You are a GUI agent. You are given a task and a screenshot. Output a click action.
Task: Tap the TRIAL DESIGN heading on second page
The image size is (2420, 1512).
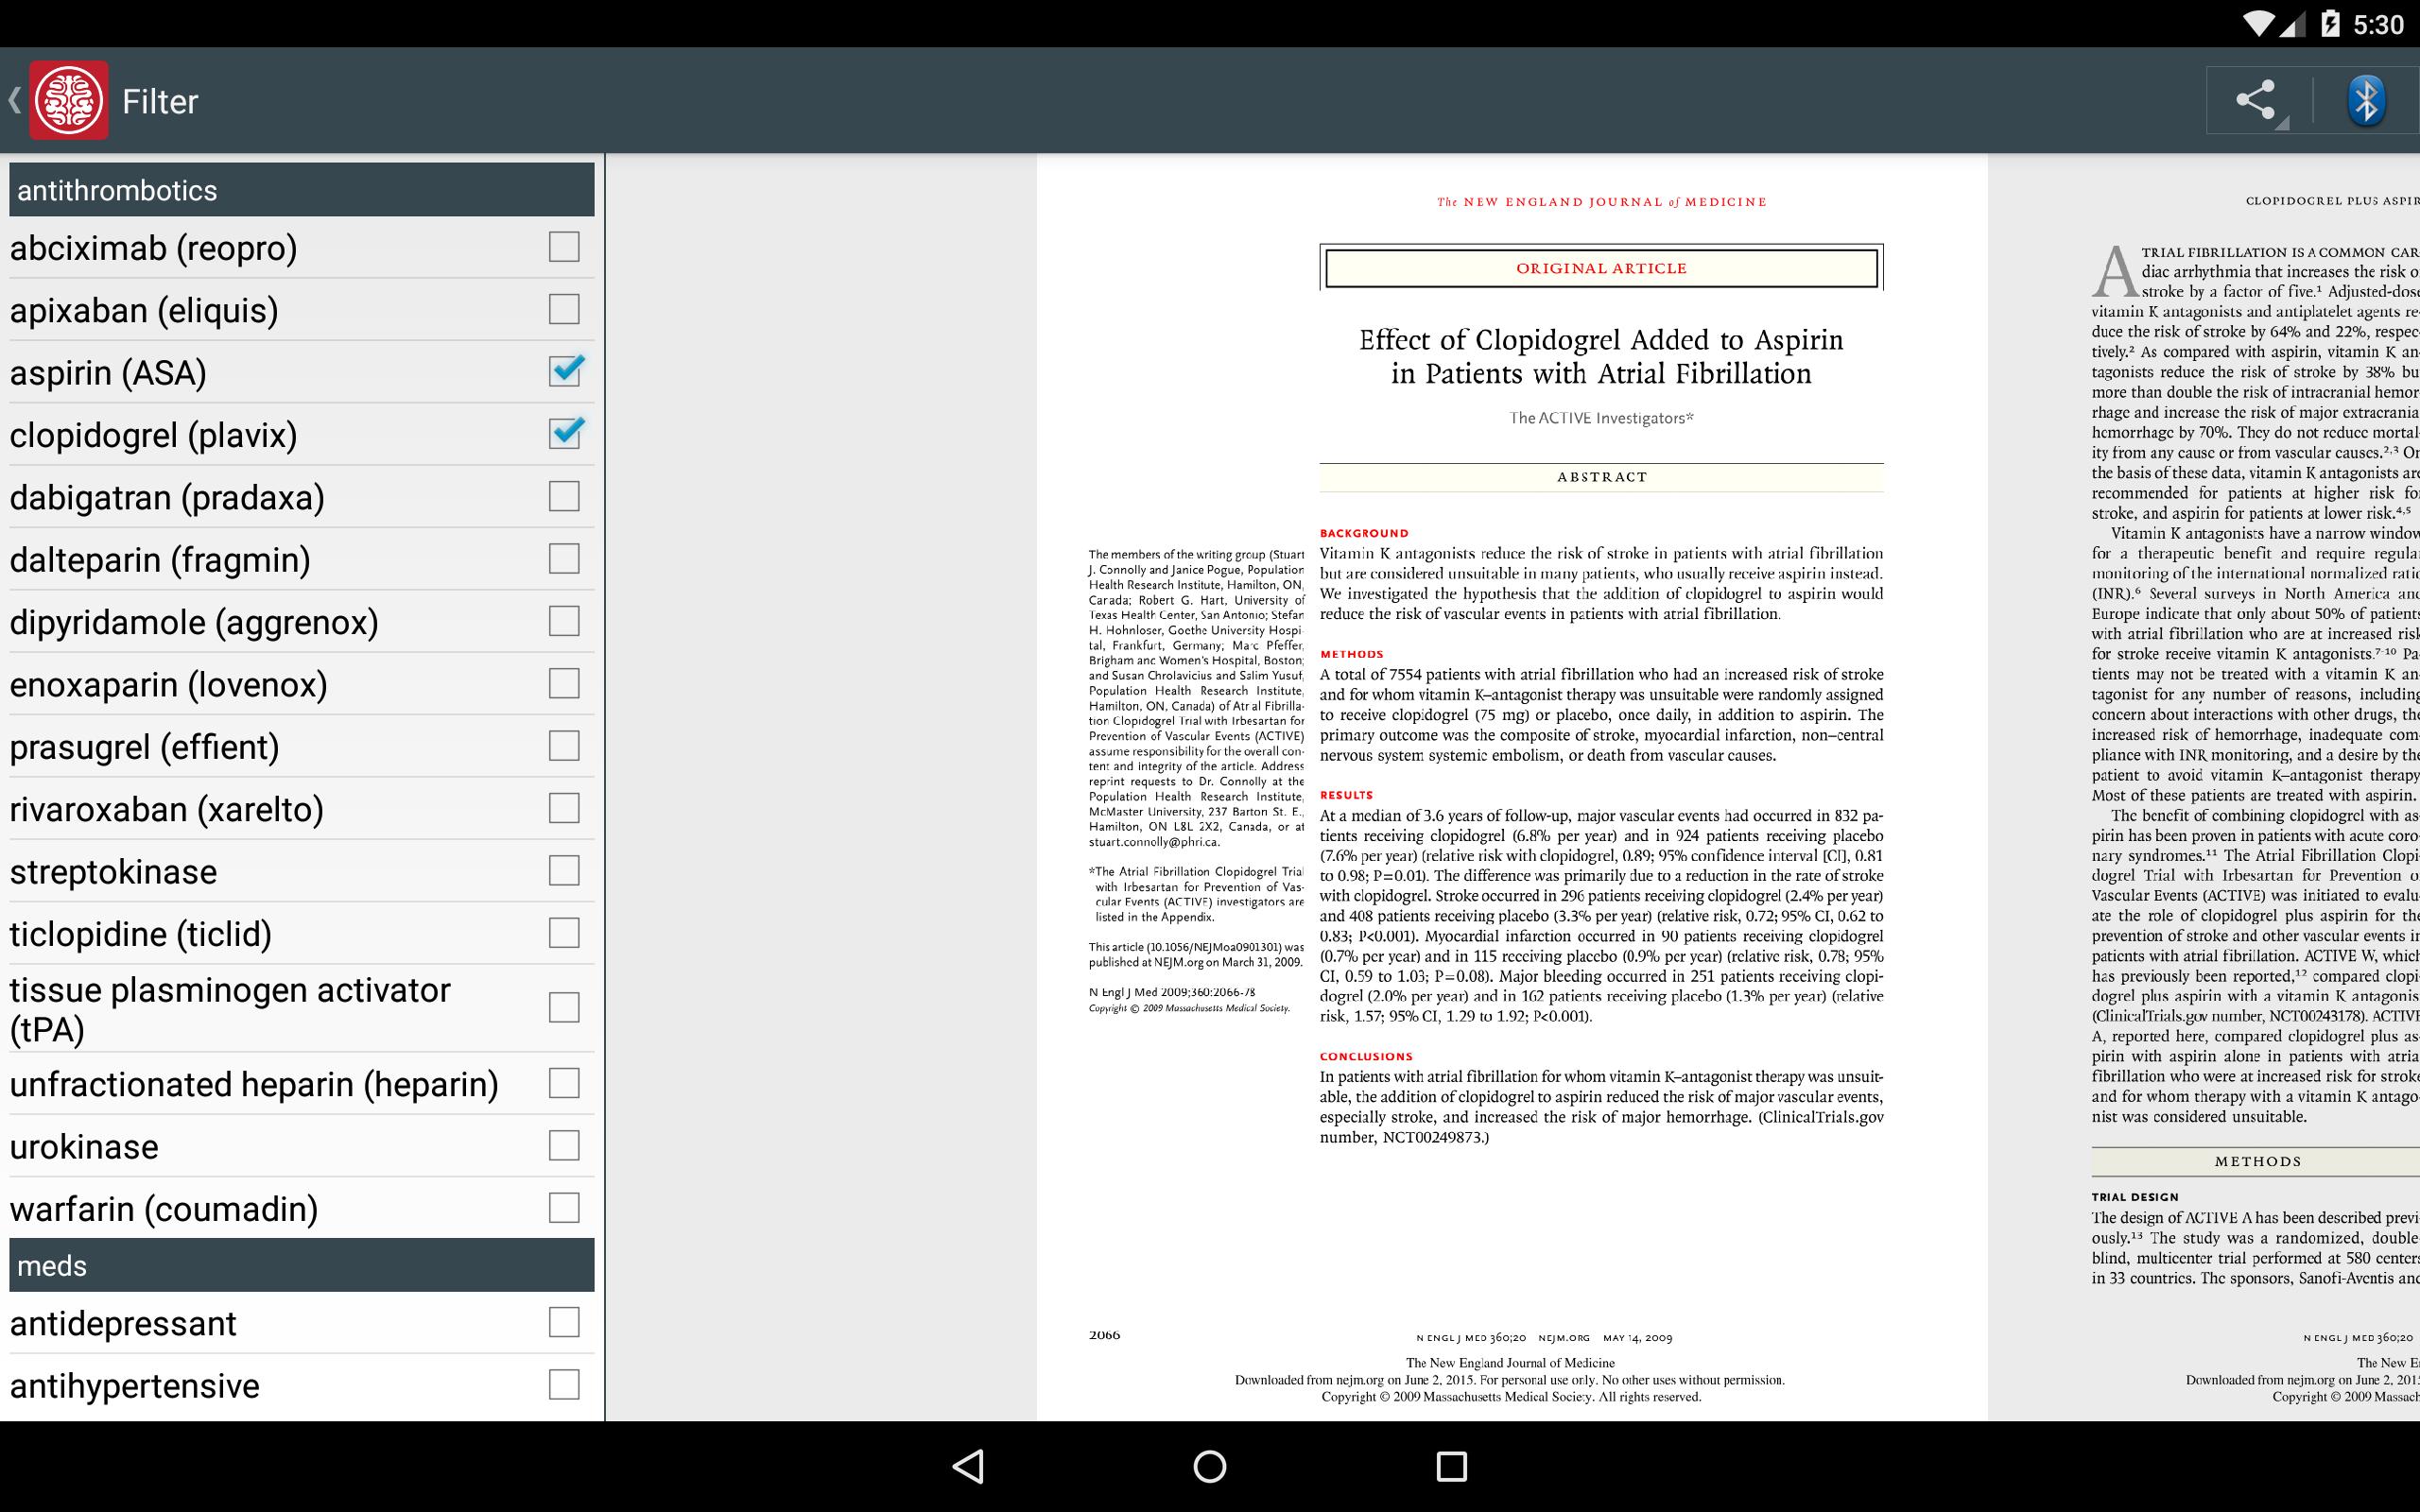(x=2134, y=1197)
